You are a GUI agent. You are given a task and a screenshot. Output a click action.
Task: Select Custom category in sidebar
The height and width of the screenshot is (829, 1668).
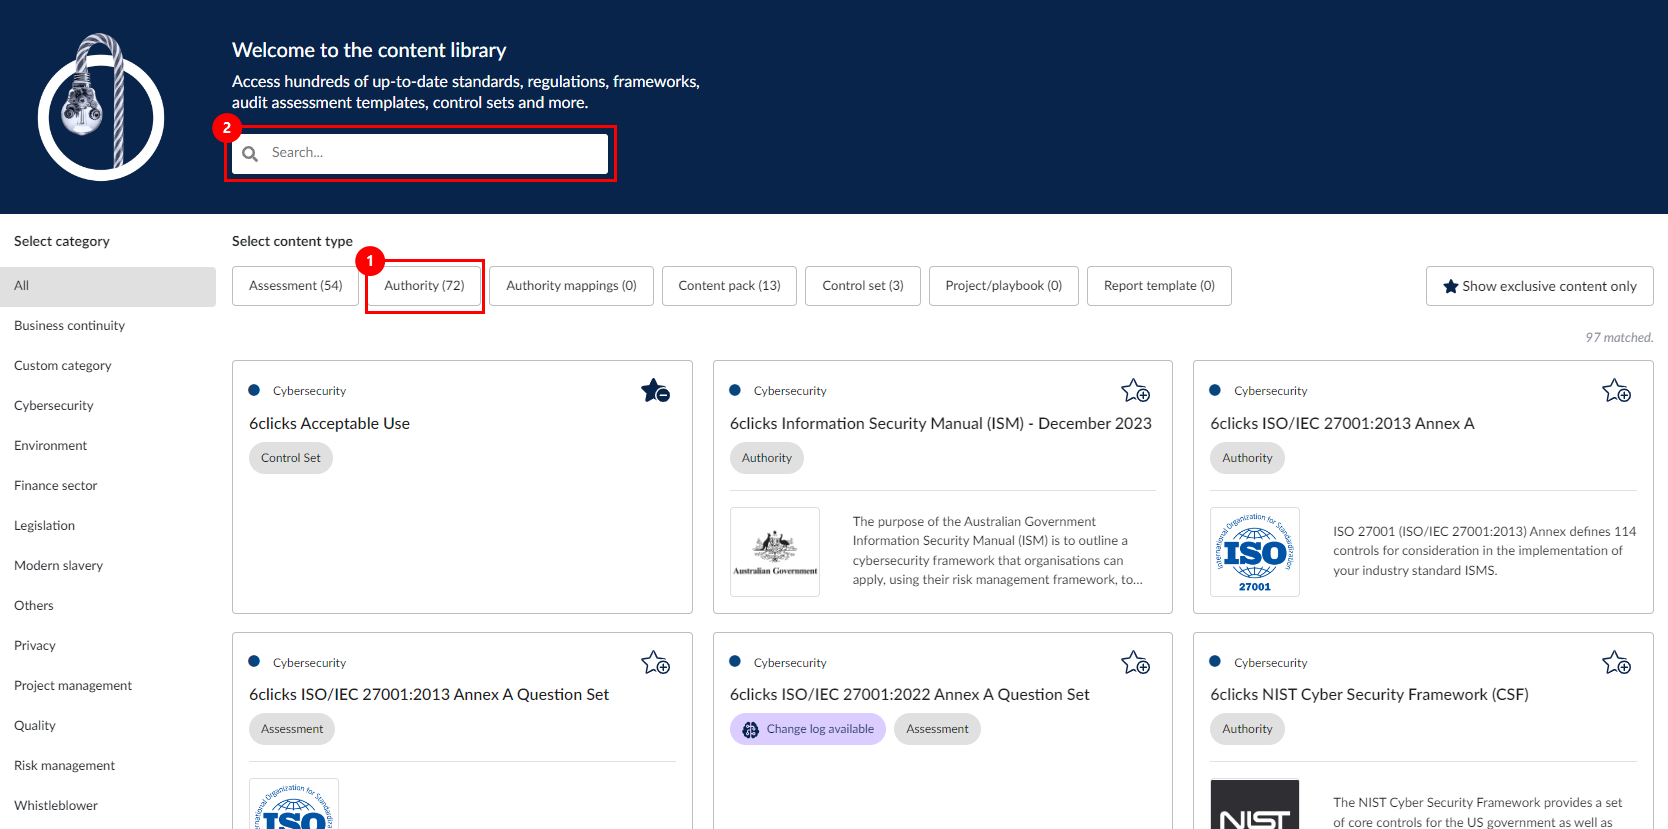tap(108, 366)
